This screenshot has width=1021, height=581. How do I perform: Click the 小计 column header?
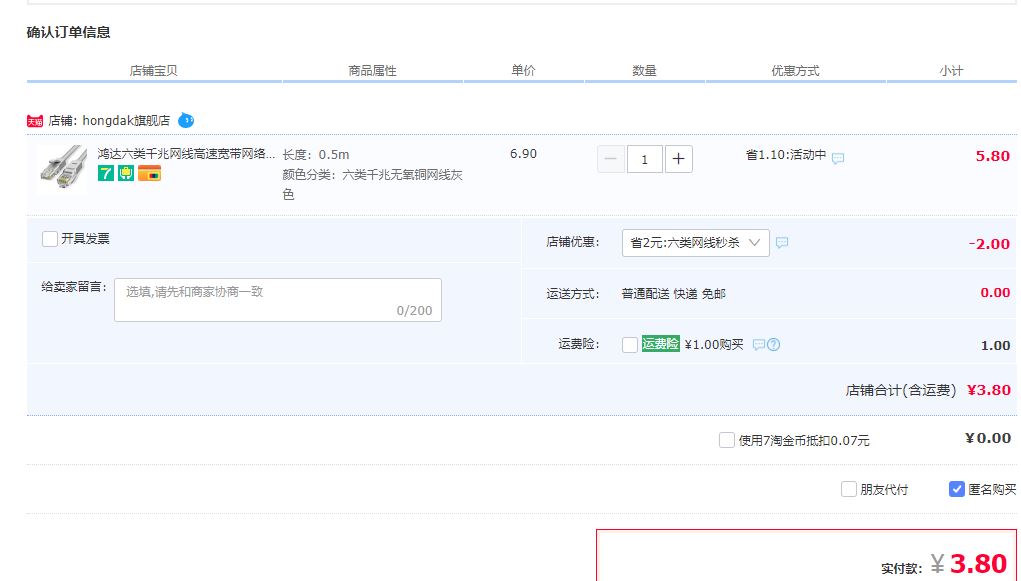pyautogui.click(x=951, y=70)
